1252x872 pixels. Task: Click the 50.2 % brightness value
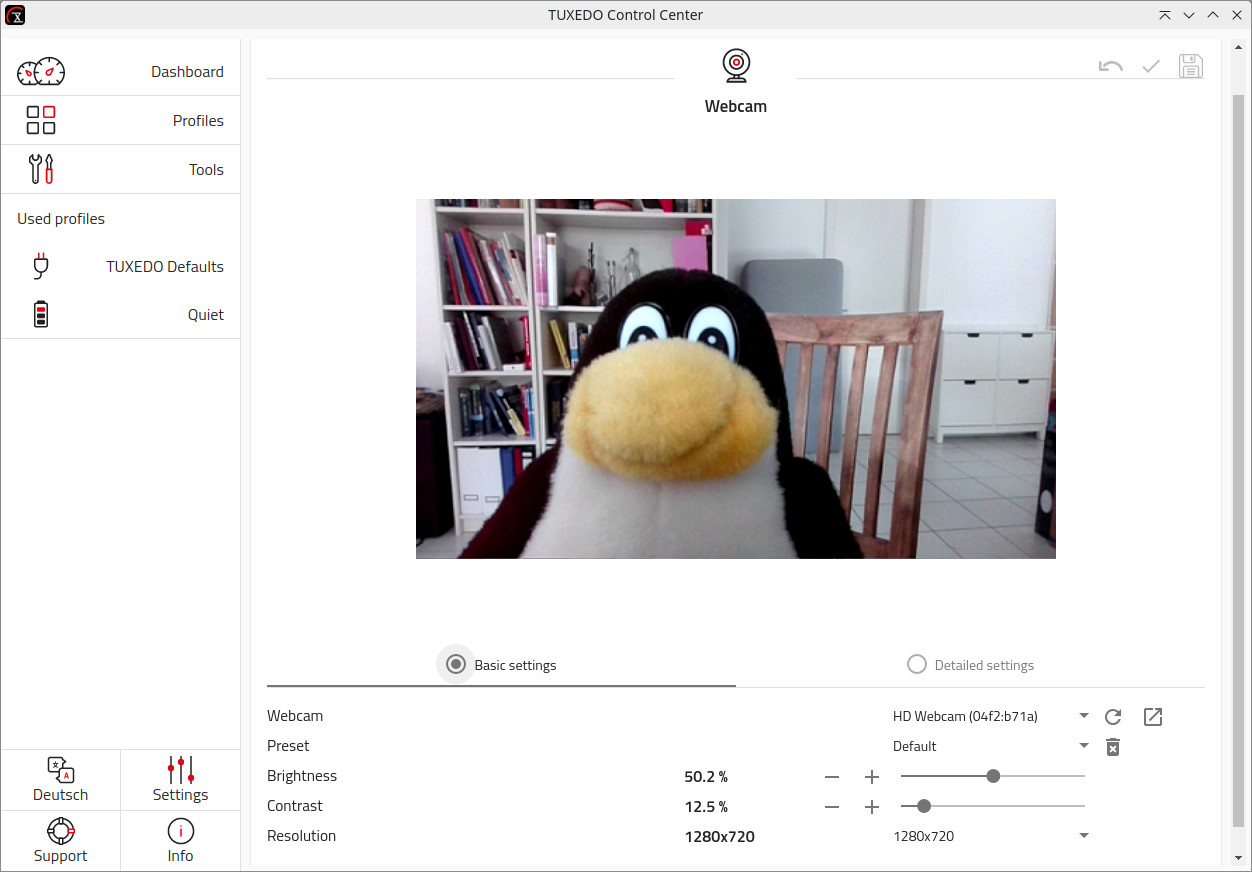(x=706, y=777)
